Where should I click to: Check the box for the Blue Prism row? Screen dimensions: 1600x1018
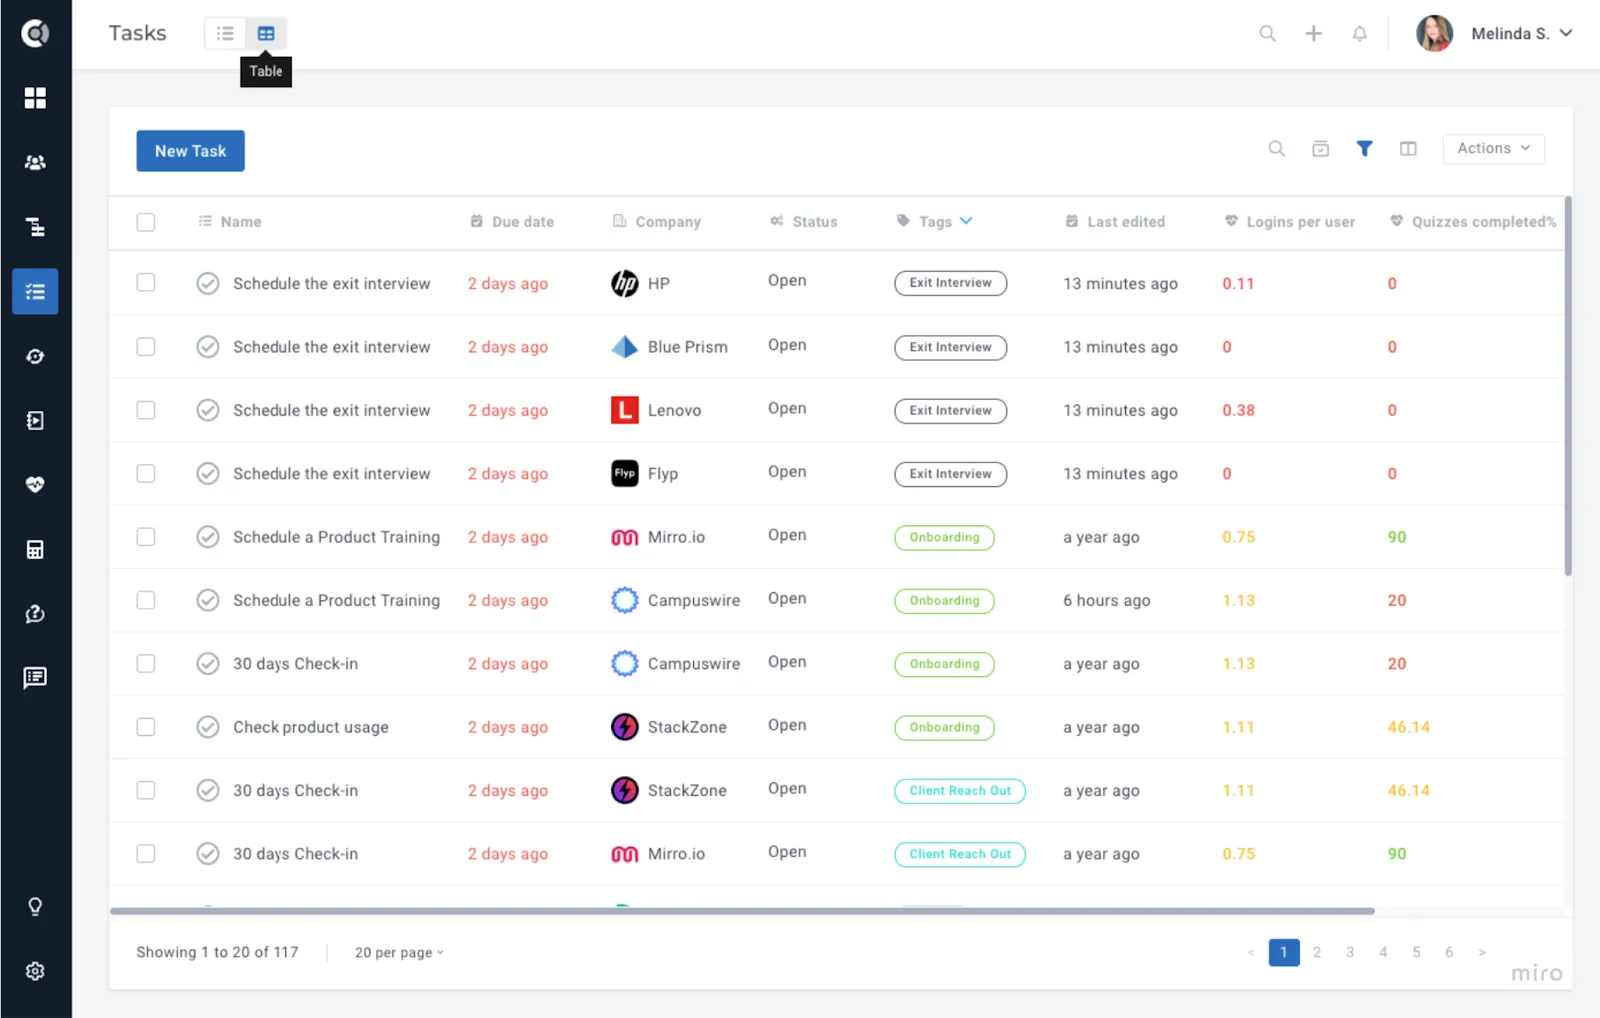pos(146,347)
